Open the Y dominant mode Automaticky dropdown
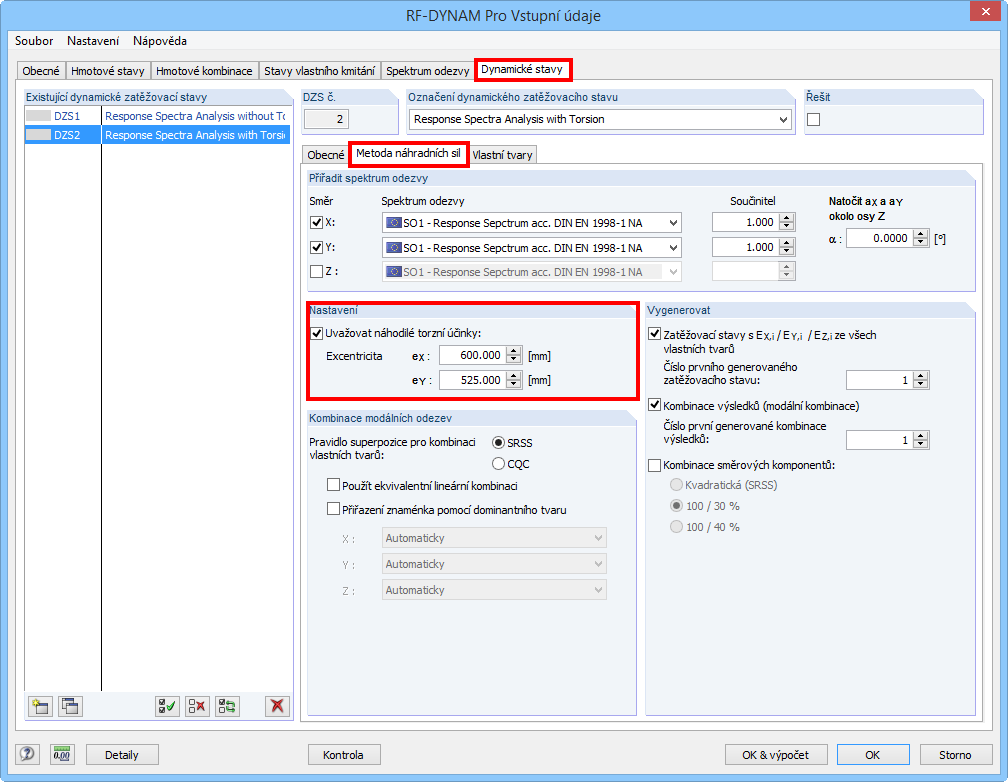1008x782 pixels. tap(494, 564)
